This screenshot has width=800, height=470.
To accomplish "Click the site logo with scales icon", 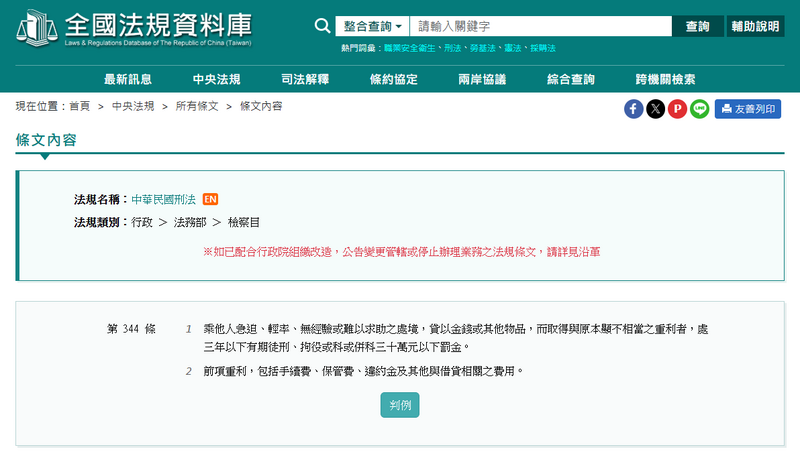I will click(x=134, y=28).
